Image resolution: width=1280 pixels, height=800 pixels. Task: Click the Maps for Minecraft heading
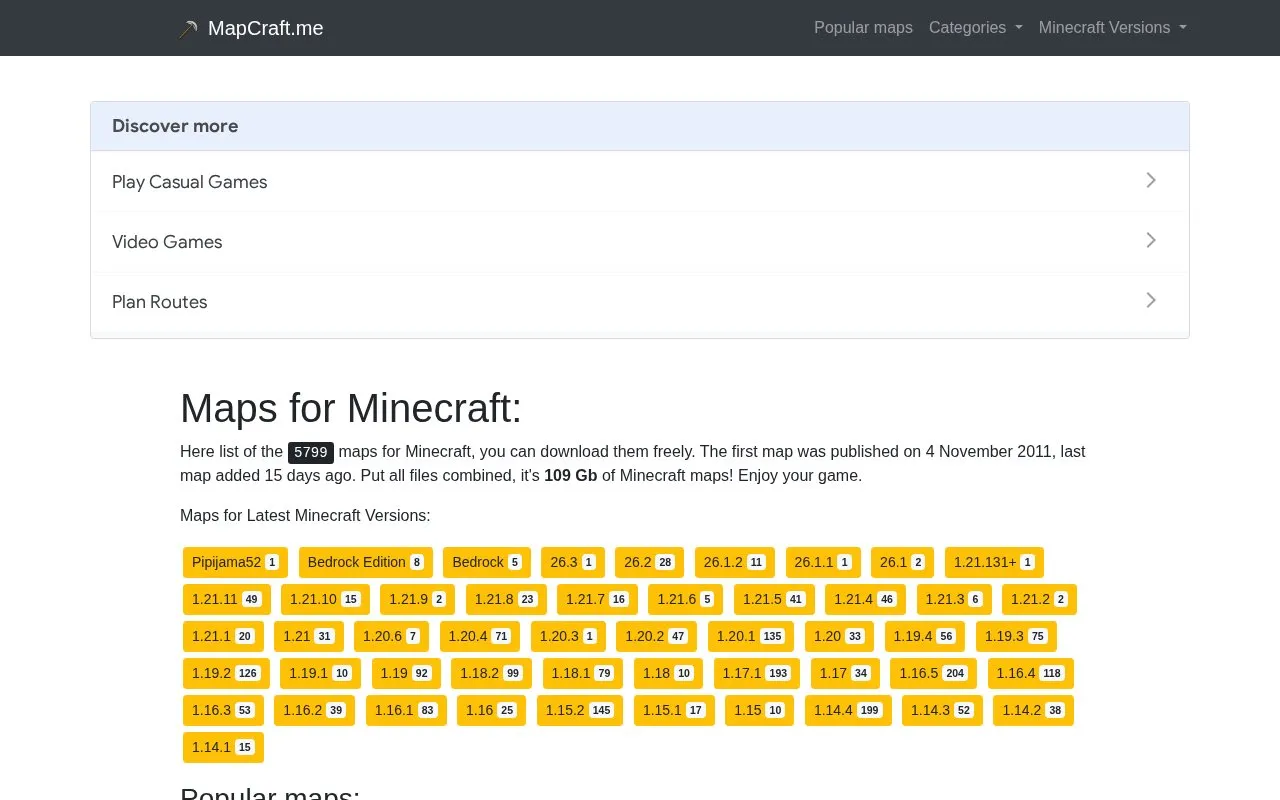coord(351,408)
